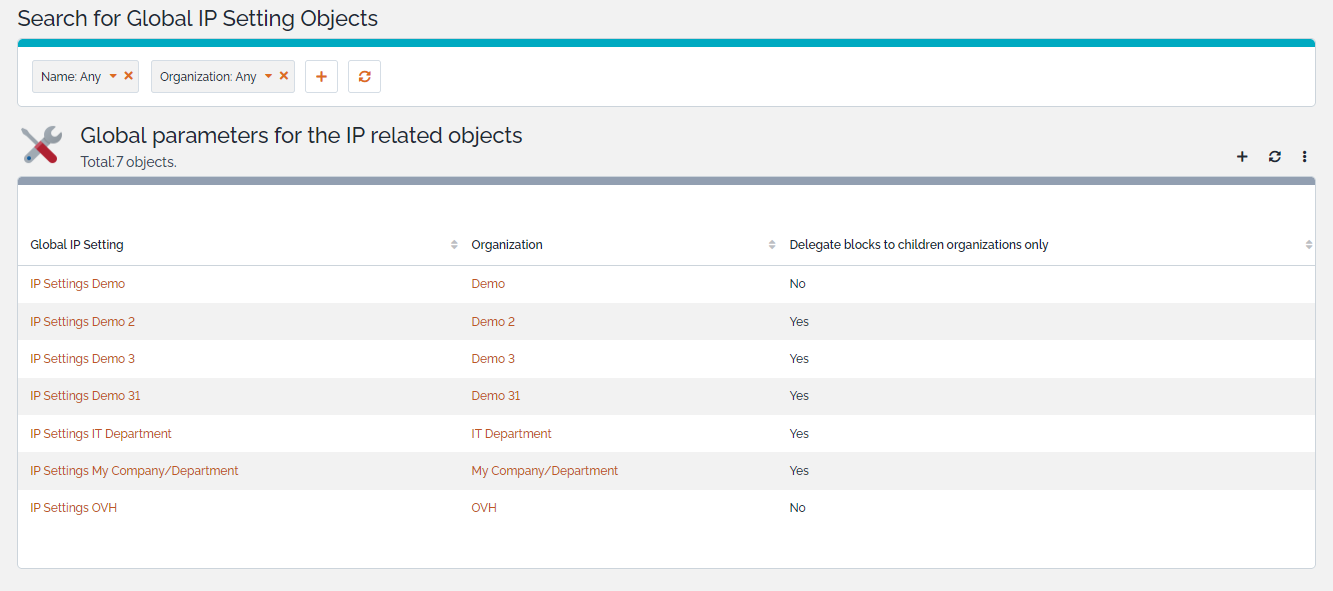1333x591 pixels.
Task: Open IP Settings OVH entry
Action: pyautogui.click(x=73, y=508)
